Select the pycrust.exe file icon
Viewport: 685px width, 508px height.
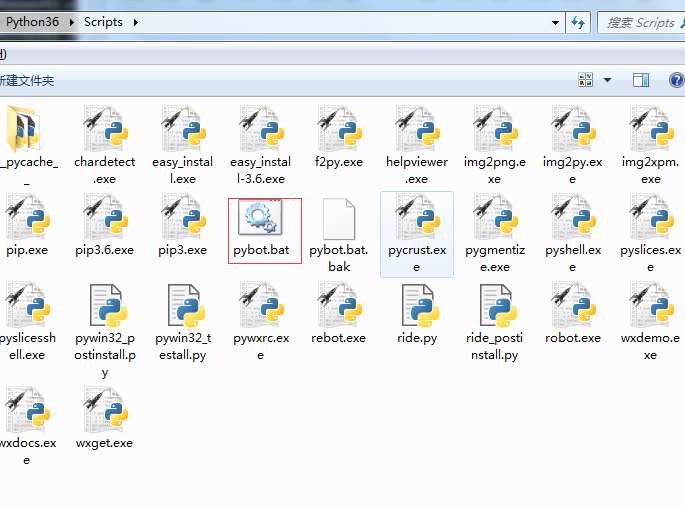tap(417, 217)
